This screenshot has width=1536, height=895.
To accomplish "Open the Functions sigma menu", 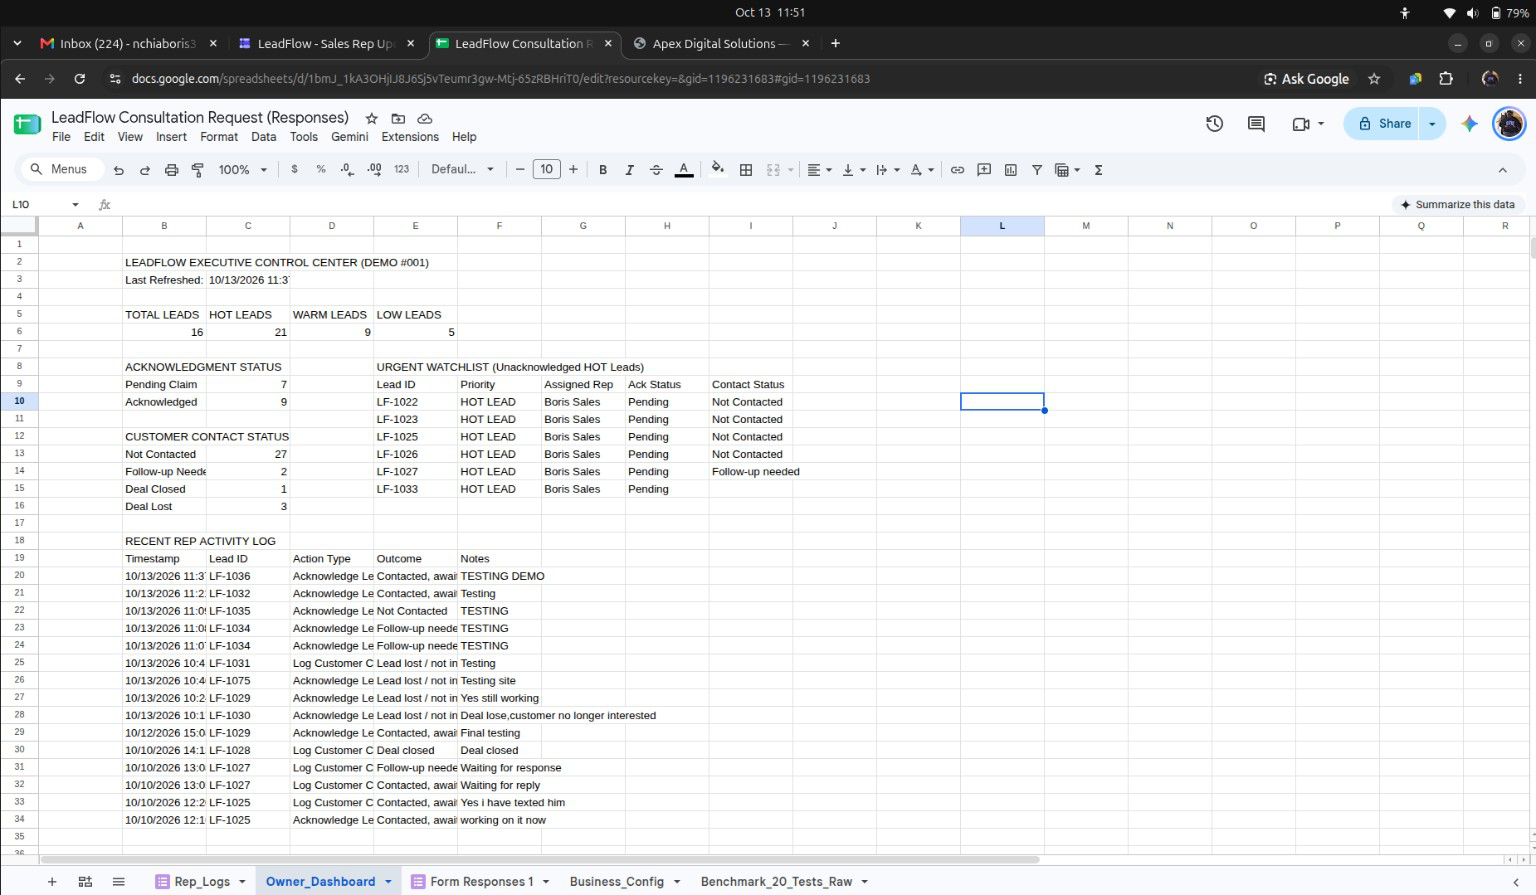I will 1098,170.
